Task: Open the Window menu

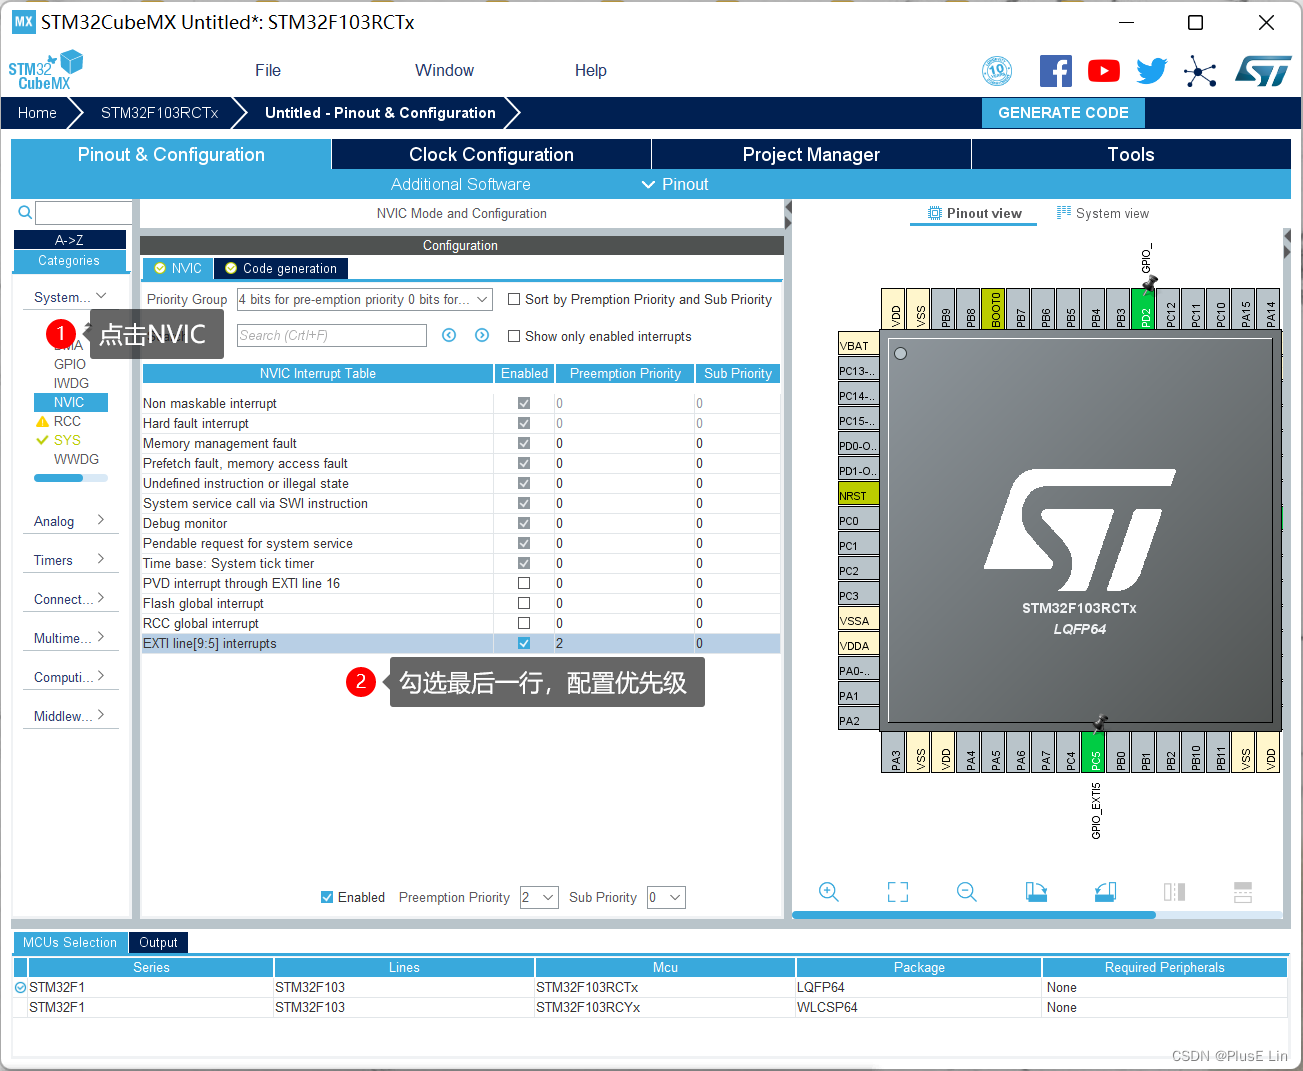Action: 444,70
